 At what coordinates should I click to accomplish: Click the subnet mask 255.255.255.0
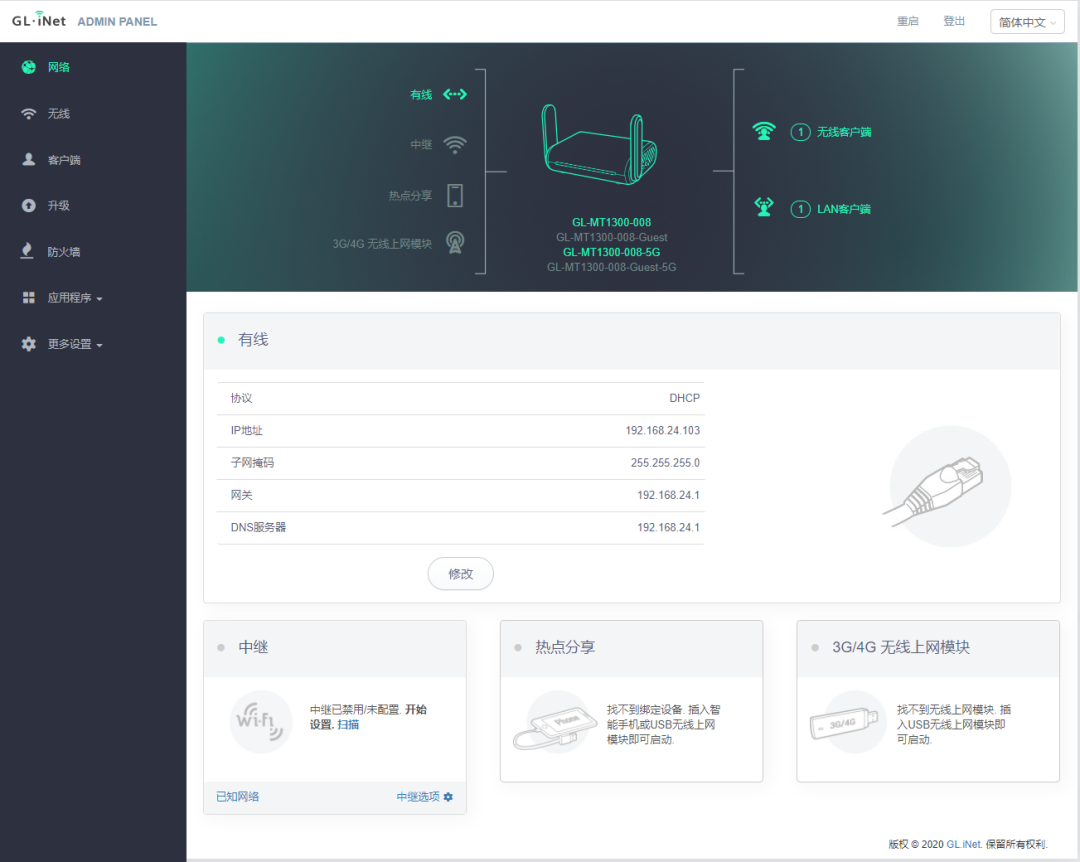[x=665, y=463]
